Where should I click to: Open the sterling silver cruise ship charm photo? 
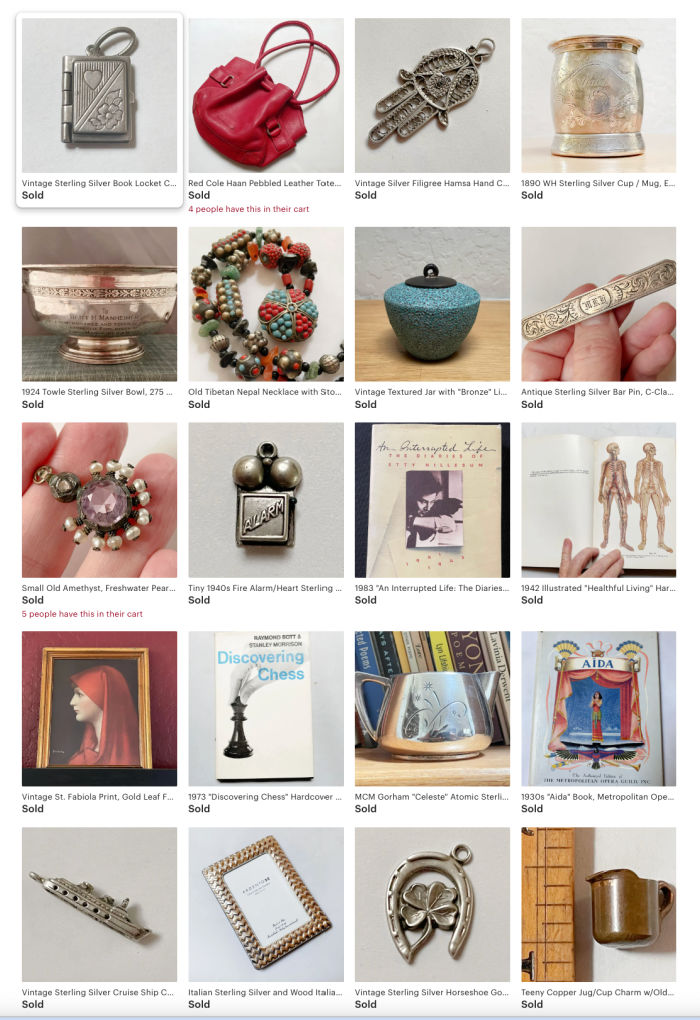(x=99, y=904)
